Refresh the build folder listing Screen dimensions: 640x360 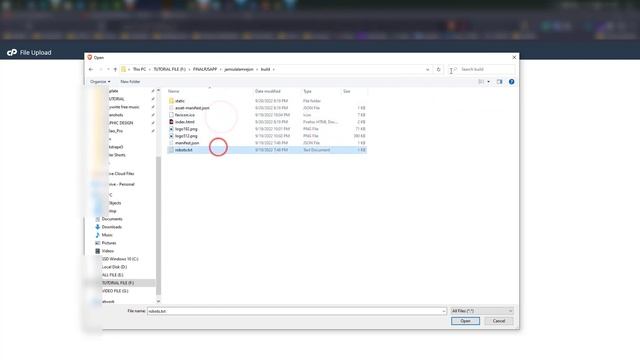438,69
